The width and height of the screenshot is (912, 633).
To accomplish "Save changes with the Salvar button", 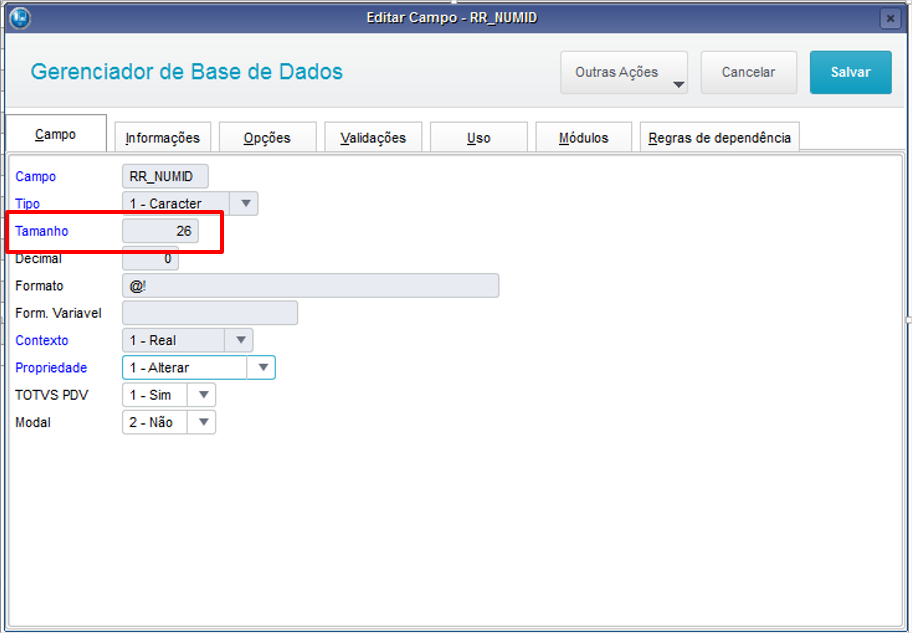I will [850, 72].
